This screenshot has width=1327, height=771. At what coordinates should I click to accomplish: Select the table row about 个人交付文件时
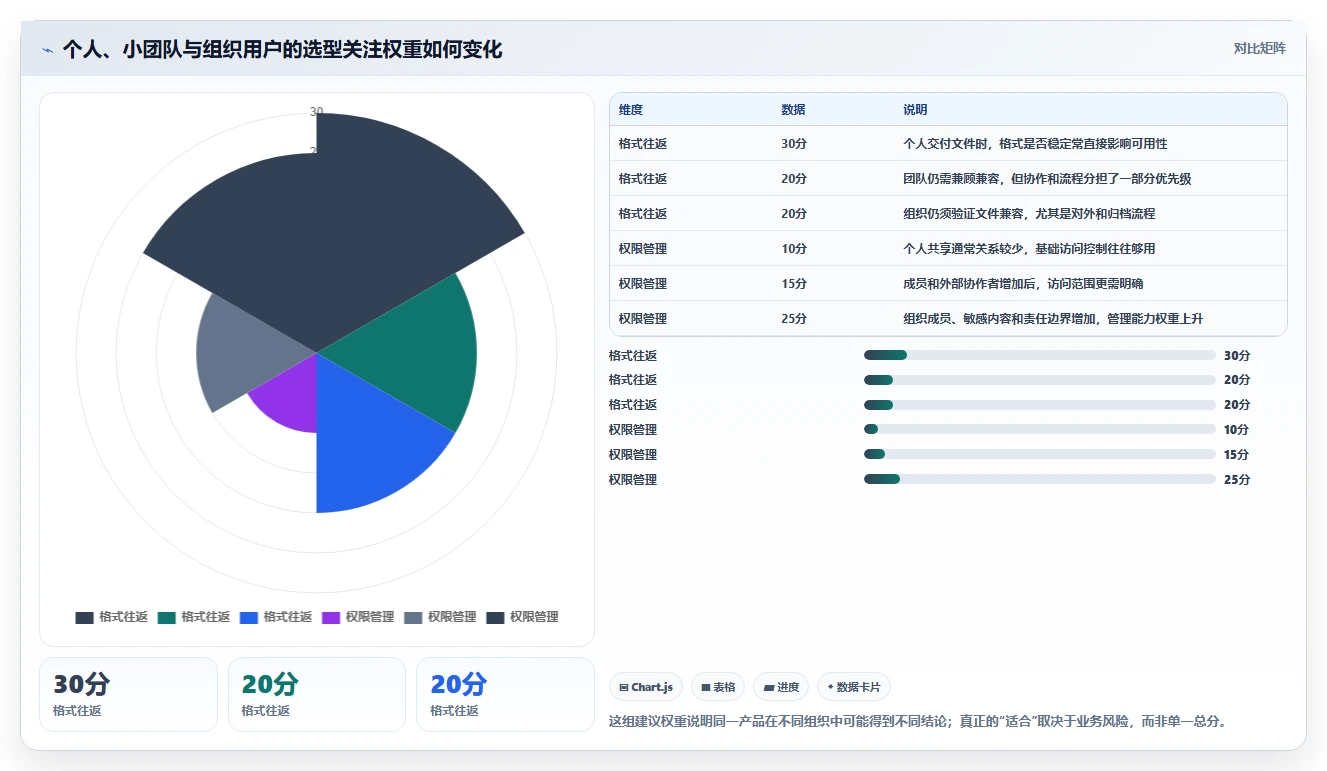pyautogui.click(x=948, y=143)
